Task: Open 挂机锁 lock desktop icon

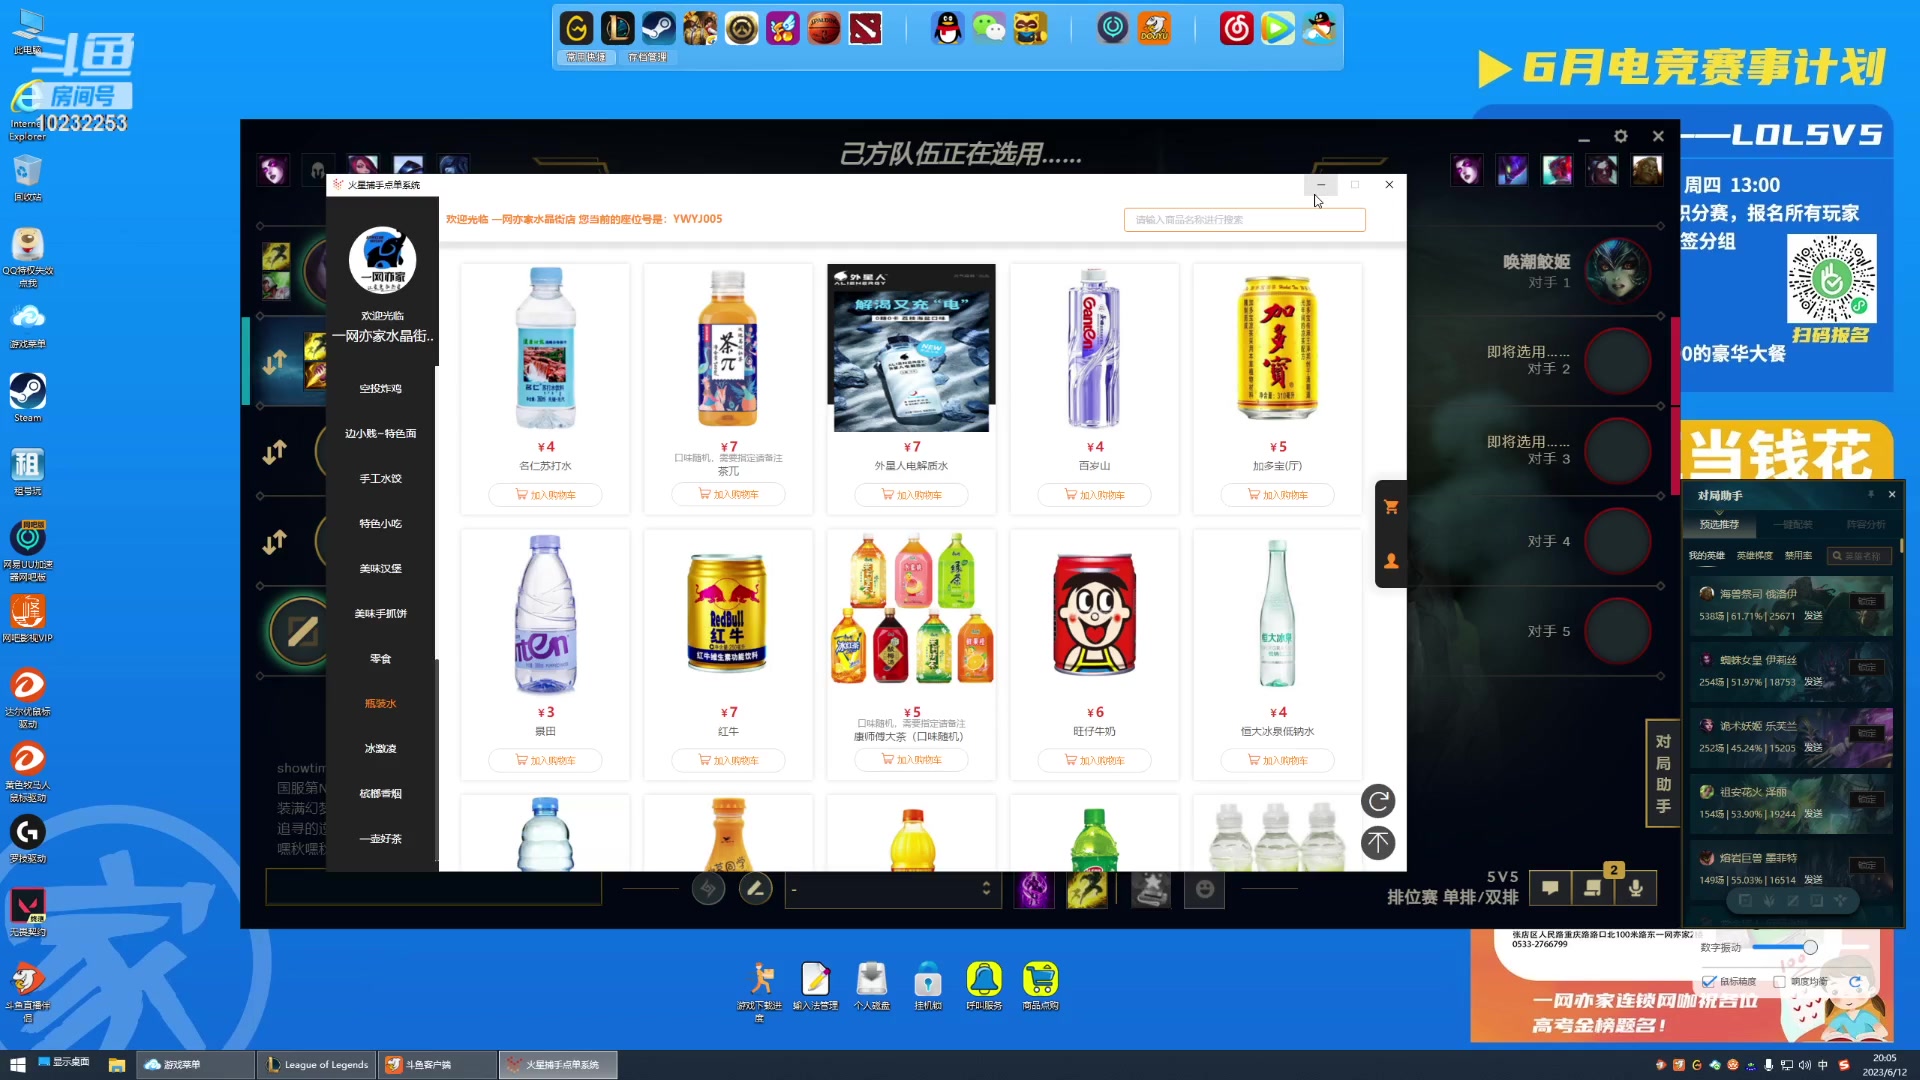Action: point(928,986)
